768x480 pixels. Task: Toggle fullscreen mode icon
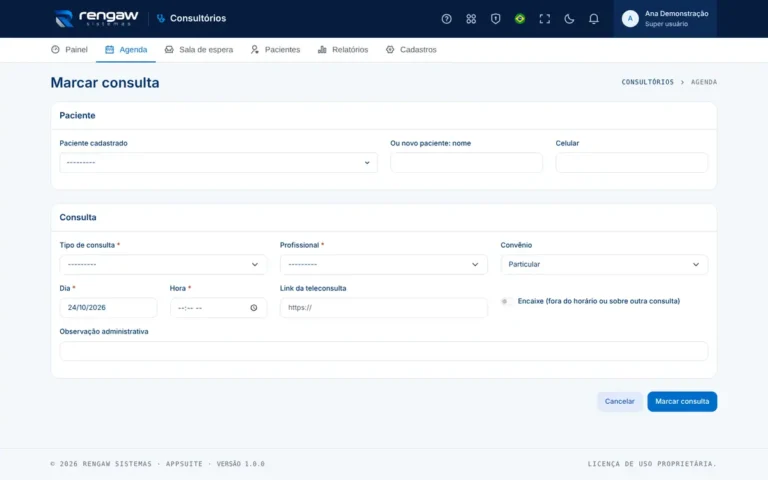(x=544, y=19)
